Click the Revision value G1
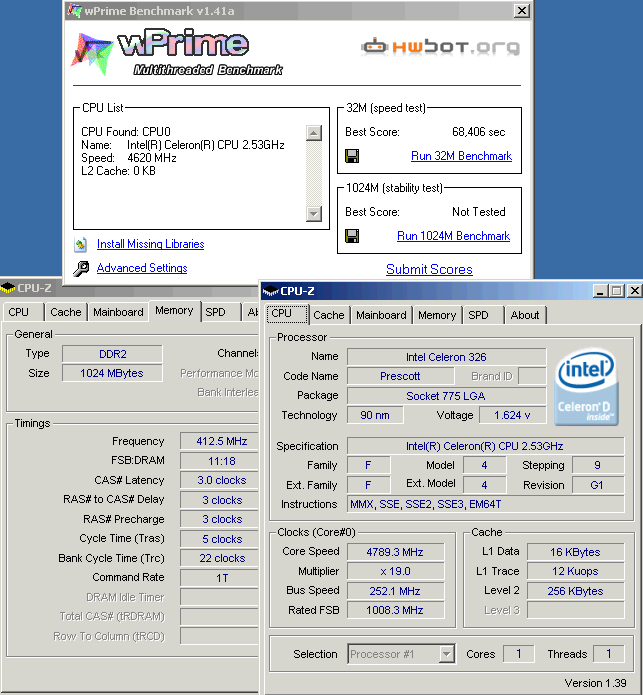643x695 pixels. tap(598, 485)
